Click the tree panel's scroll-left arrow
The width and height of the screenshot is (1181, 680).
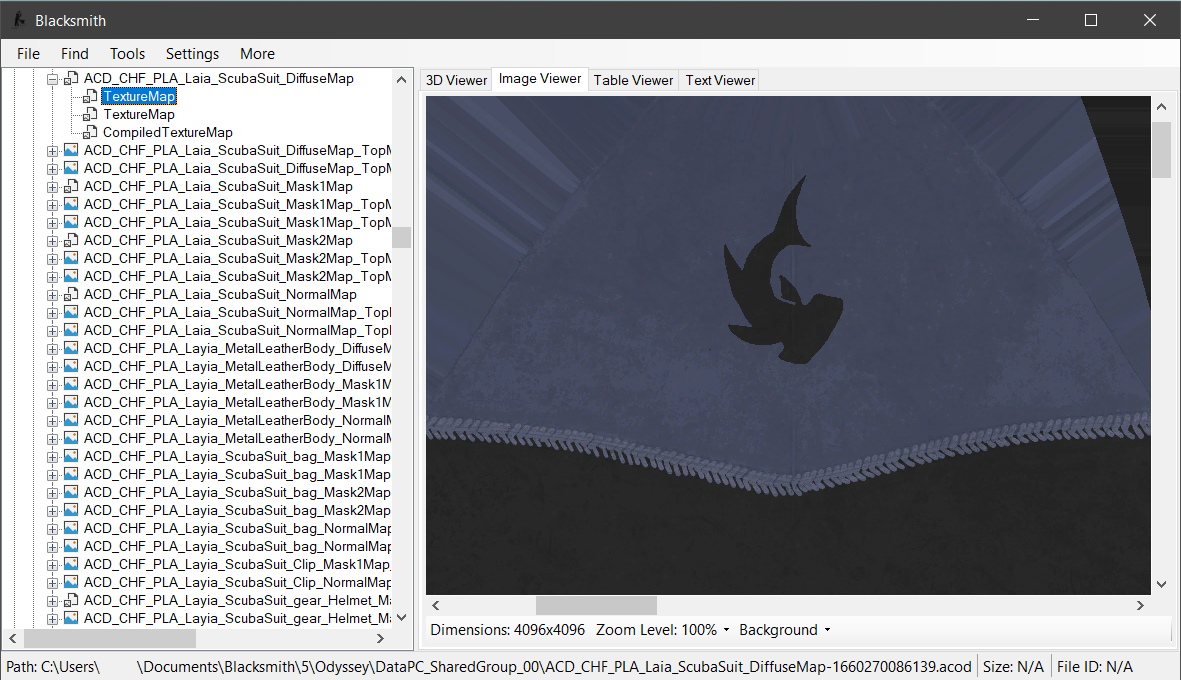12,638
